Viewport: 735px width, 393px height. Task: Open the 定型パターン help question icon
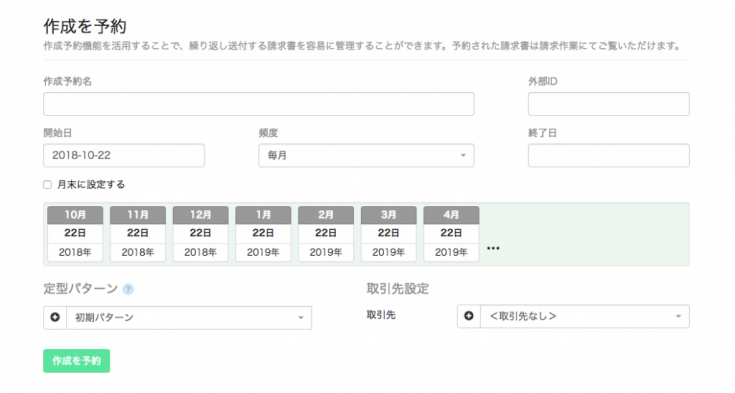[x=128, y=289]
